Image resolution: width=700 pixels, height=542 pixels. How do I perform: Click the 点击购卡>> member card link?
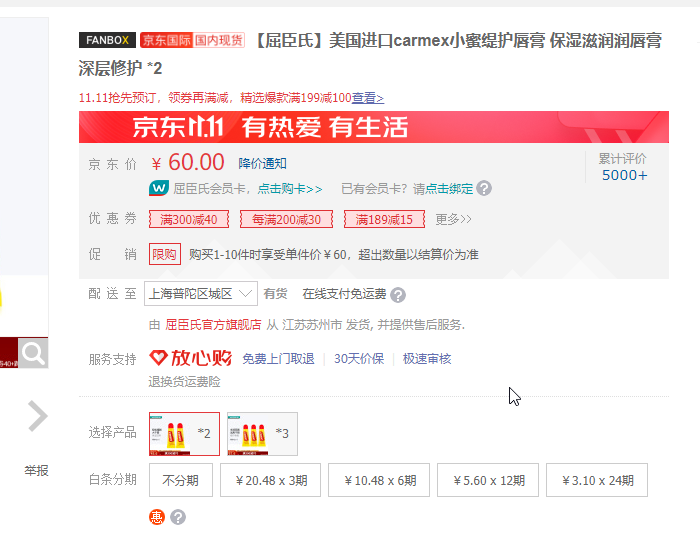click(x=290, y=188)
